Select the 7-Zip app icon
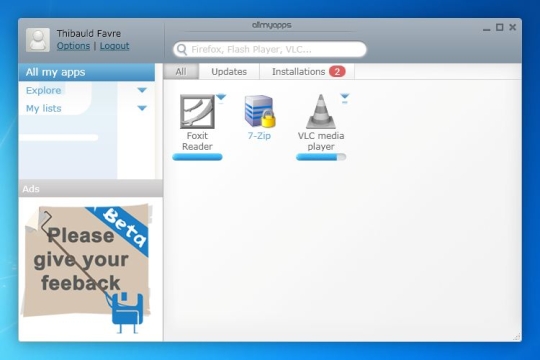The width and height of the screenshot is (540, 360). tap(260, 111)
